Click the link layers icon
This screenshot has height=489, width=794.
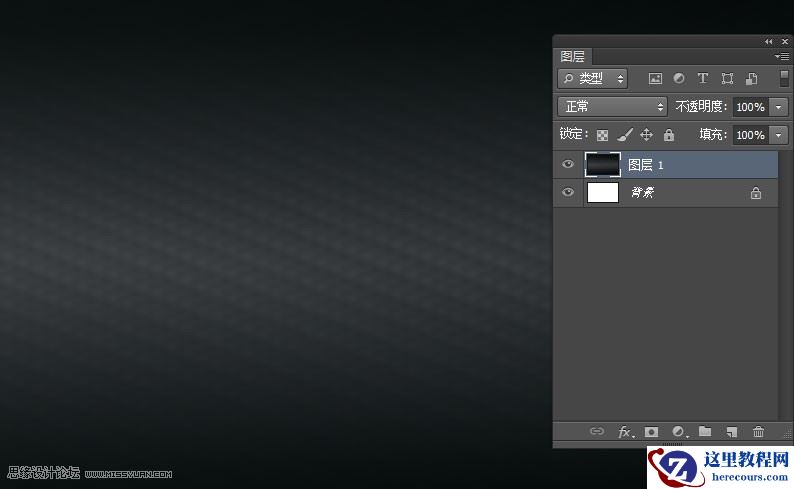click(597, 431)
